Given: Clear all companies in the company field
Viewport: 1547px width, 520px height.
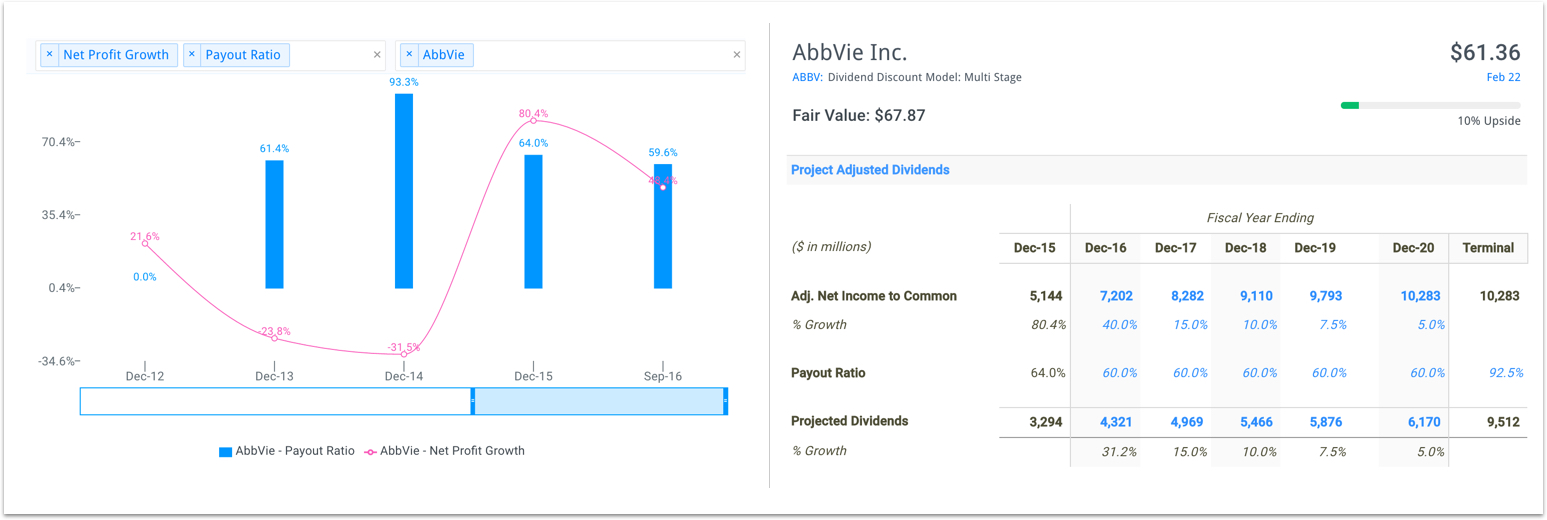Looking at the screenshot, I should [x=737, y=55].
